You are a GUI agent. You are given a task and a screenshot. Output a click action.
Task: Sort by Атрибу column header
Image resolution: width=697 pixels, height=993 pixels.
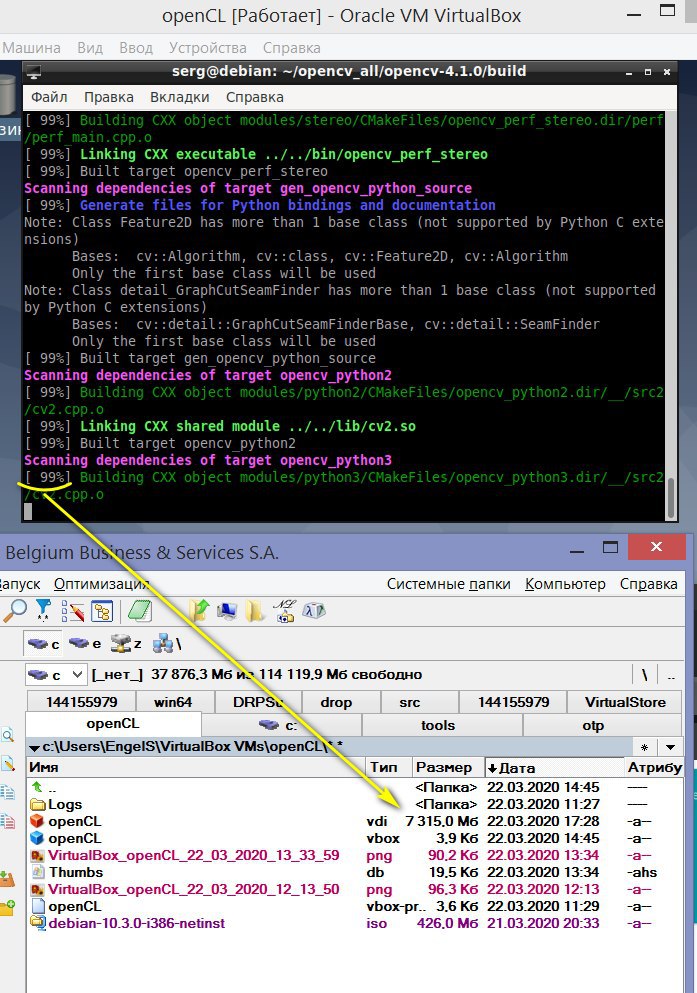pyautogui.click(x=654, y=767)
